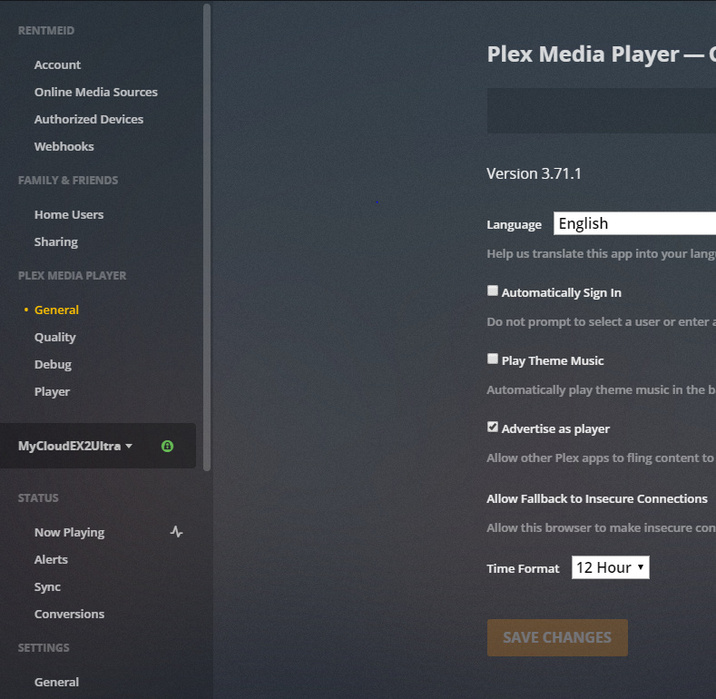Image resolution: width=716 pixels, height=699 pixels.
Task: Open the Account settings page
Action: point(58,65)
